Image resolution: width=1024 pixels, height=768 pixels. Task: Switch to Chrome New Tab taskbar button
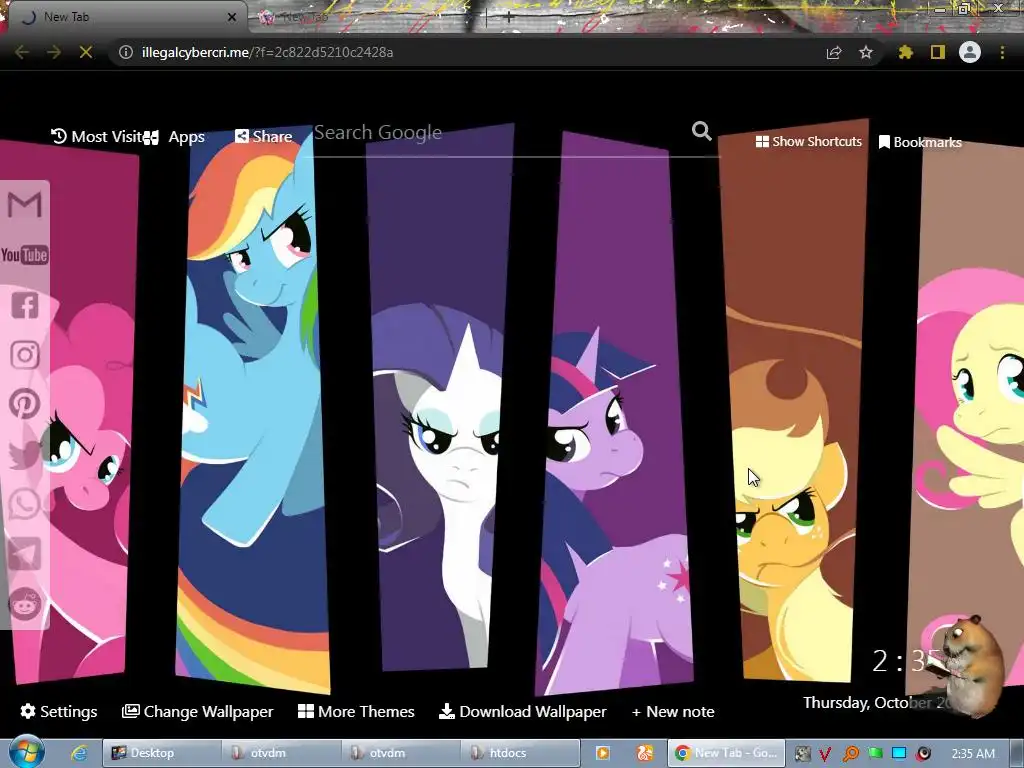(726, 753)
